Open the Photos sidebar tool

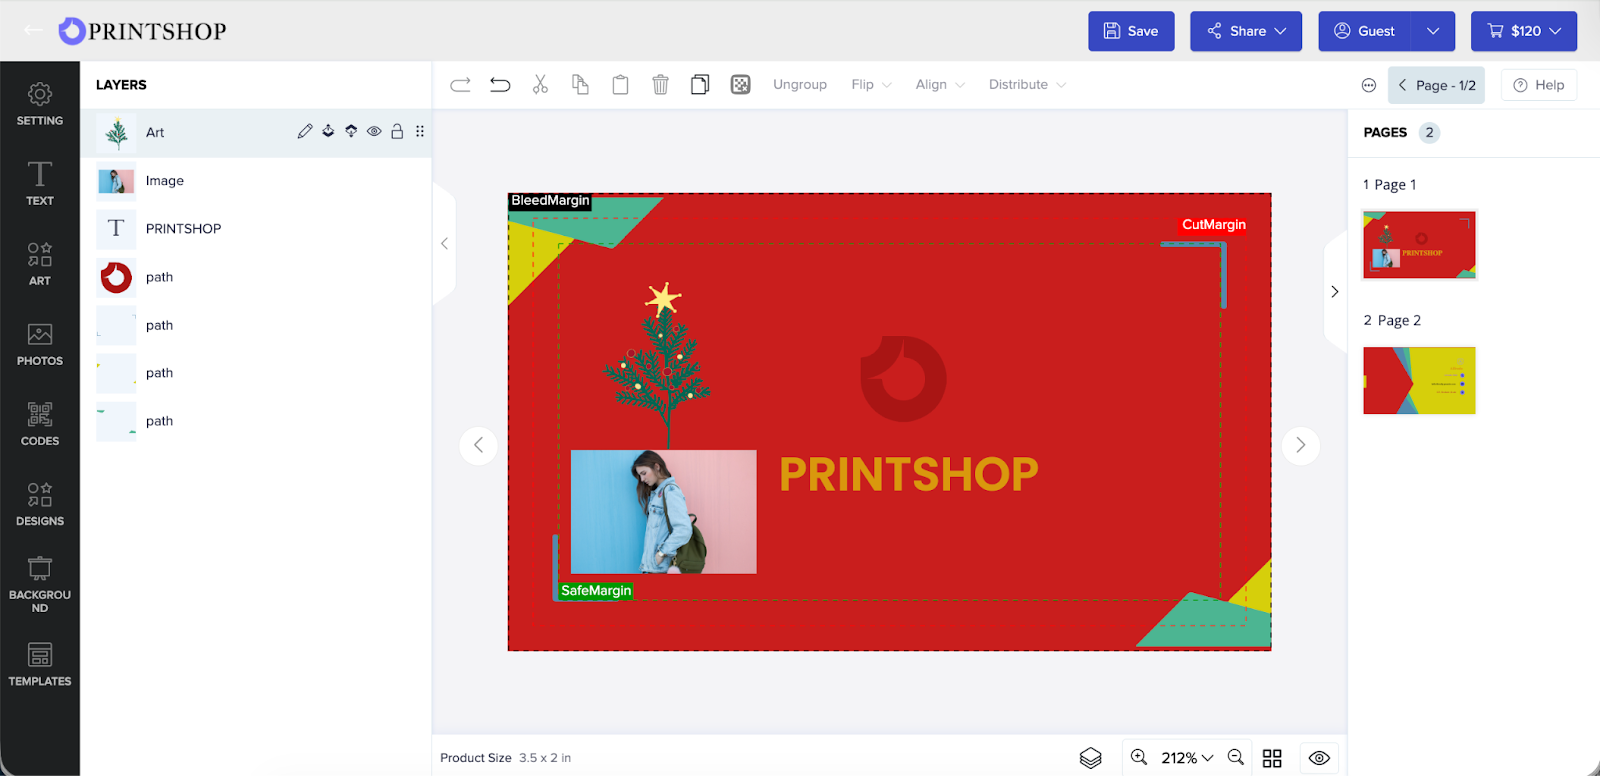pyautogui.click(x=40, y=343)
